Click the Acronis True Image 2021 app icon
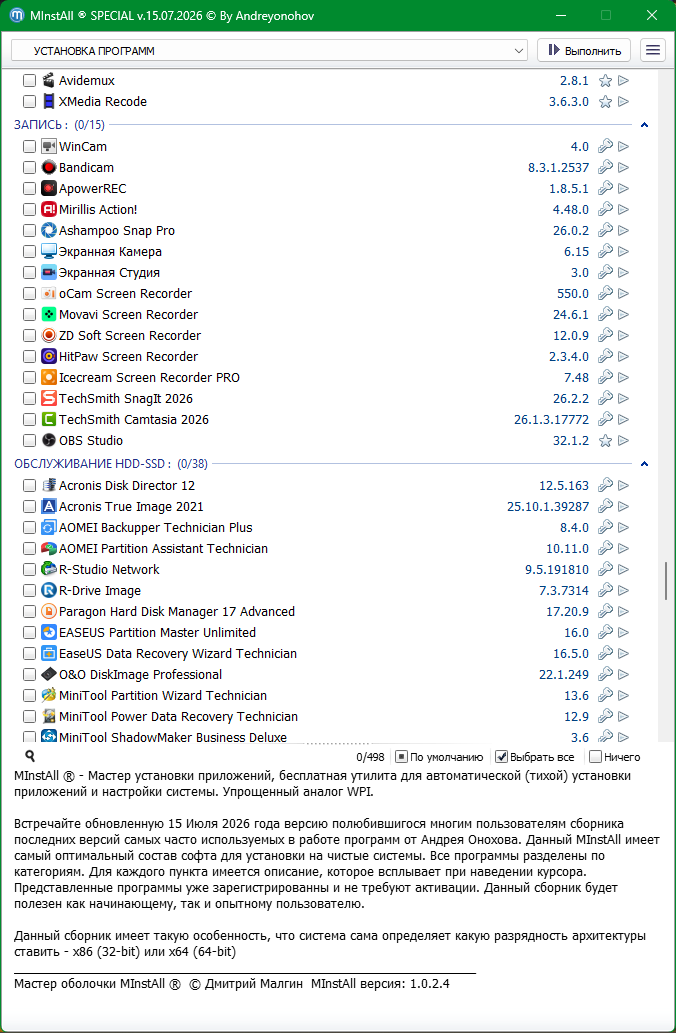The width and height of the screenshot is (676, 1033). tap(49, 506)
